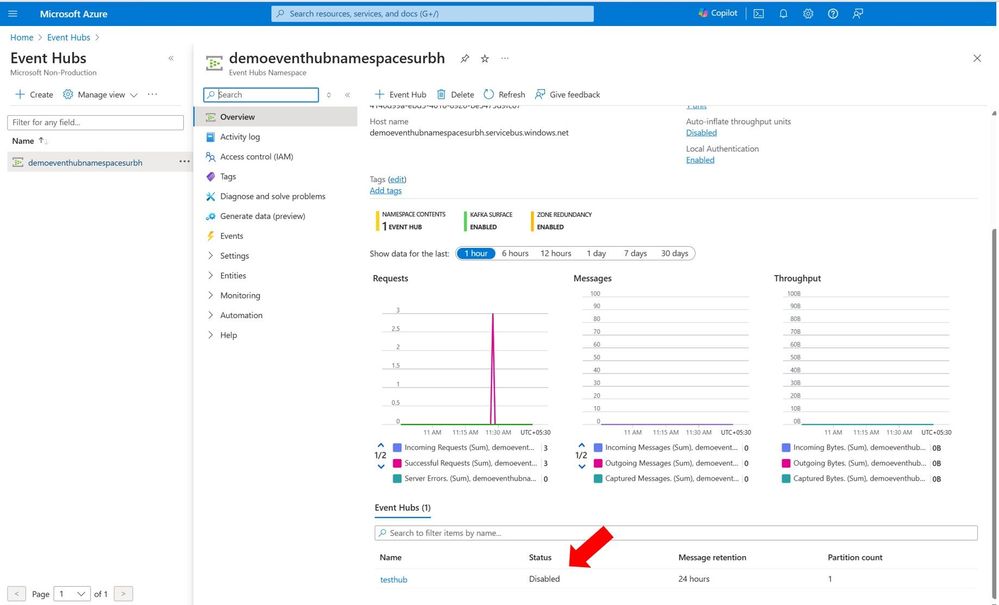Viewport: 999px width, 605px height.
Task: Focus the global Azure search box
Action: (433, 13)
